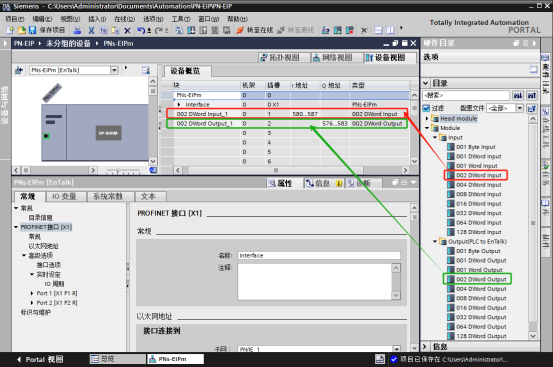This screenshot has width=553, height=367.
Task: Click the 注释 comment text area
Action: [315, 282]
